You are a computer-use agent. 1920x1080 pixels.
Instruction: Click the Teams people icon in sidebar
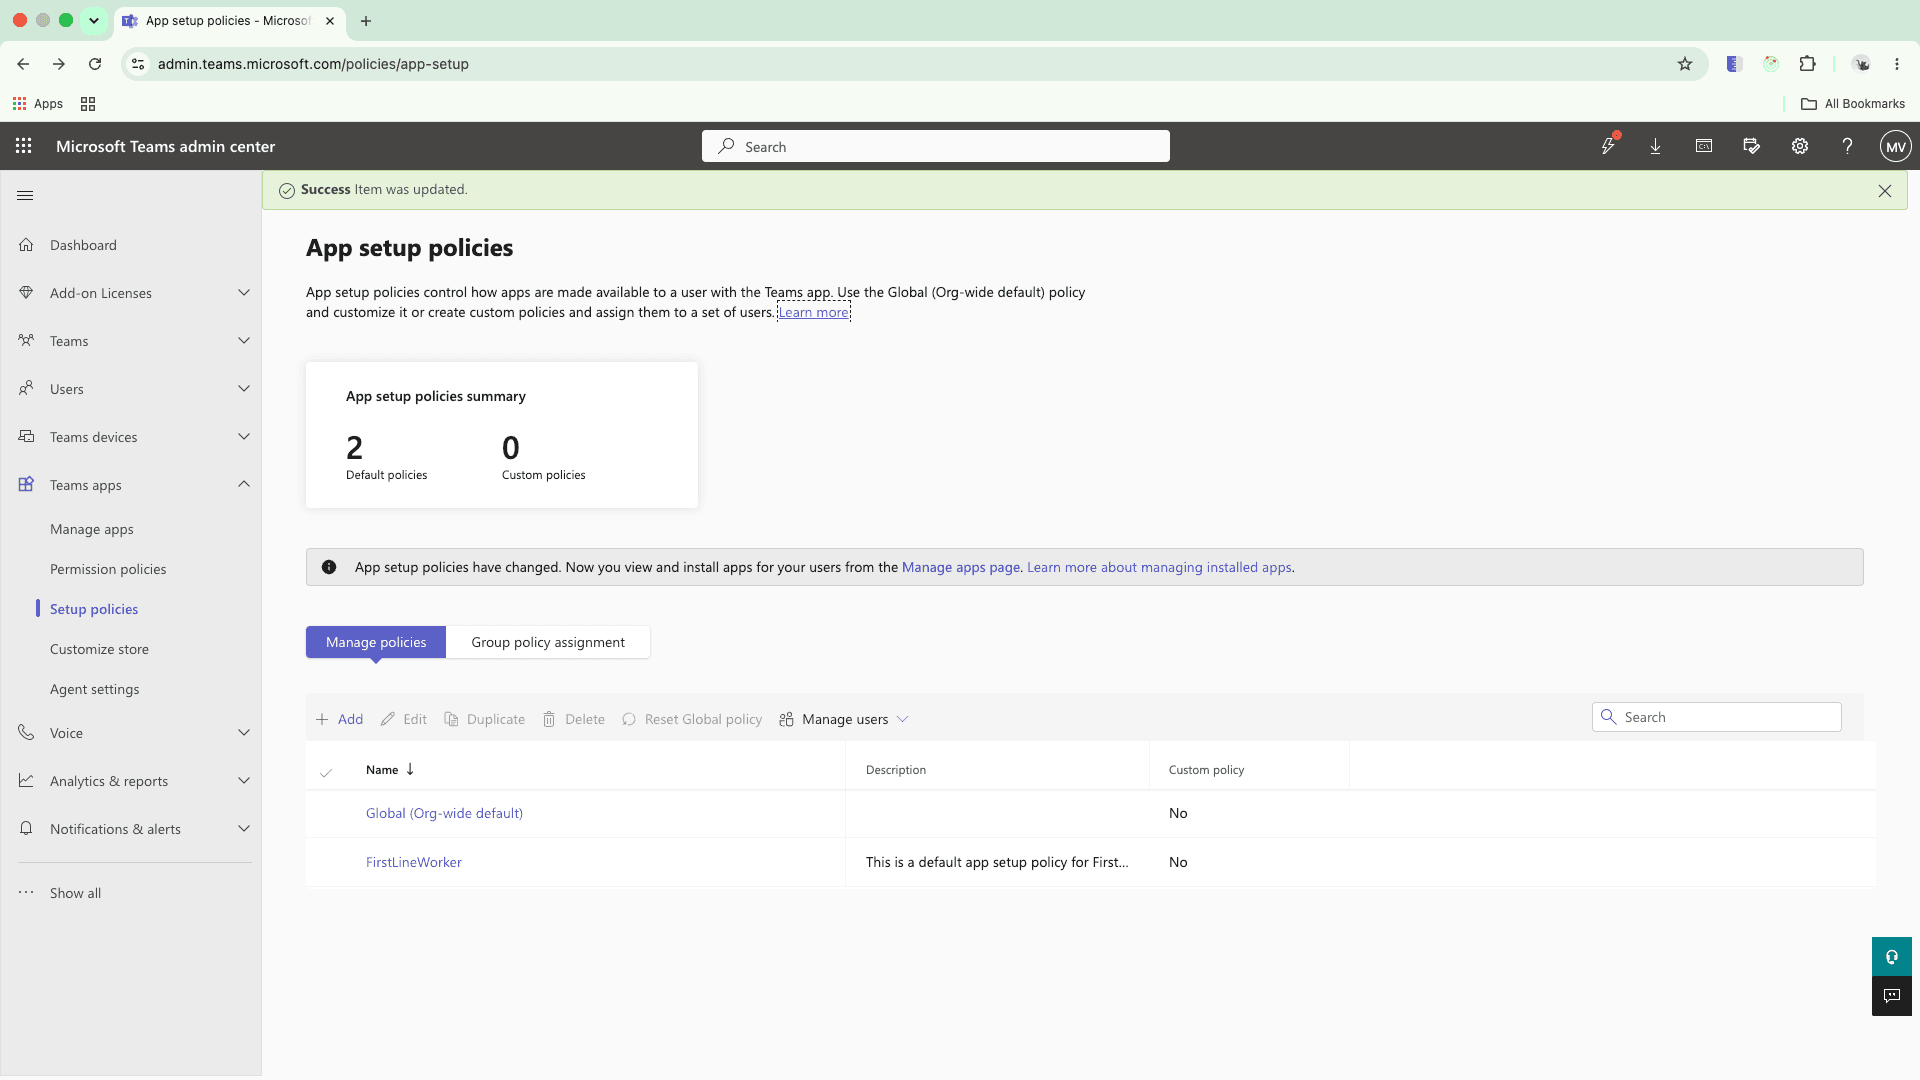click(26, 341)
